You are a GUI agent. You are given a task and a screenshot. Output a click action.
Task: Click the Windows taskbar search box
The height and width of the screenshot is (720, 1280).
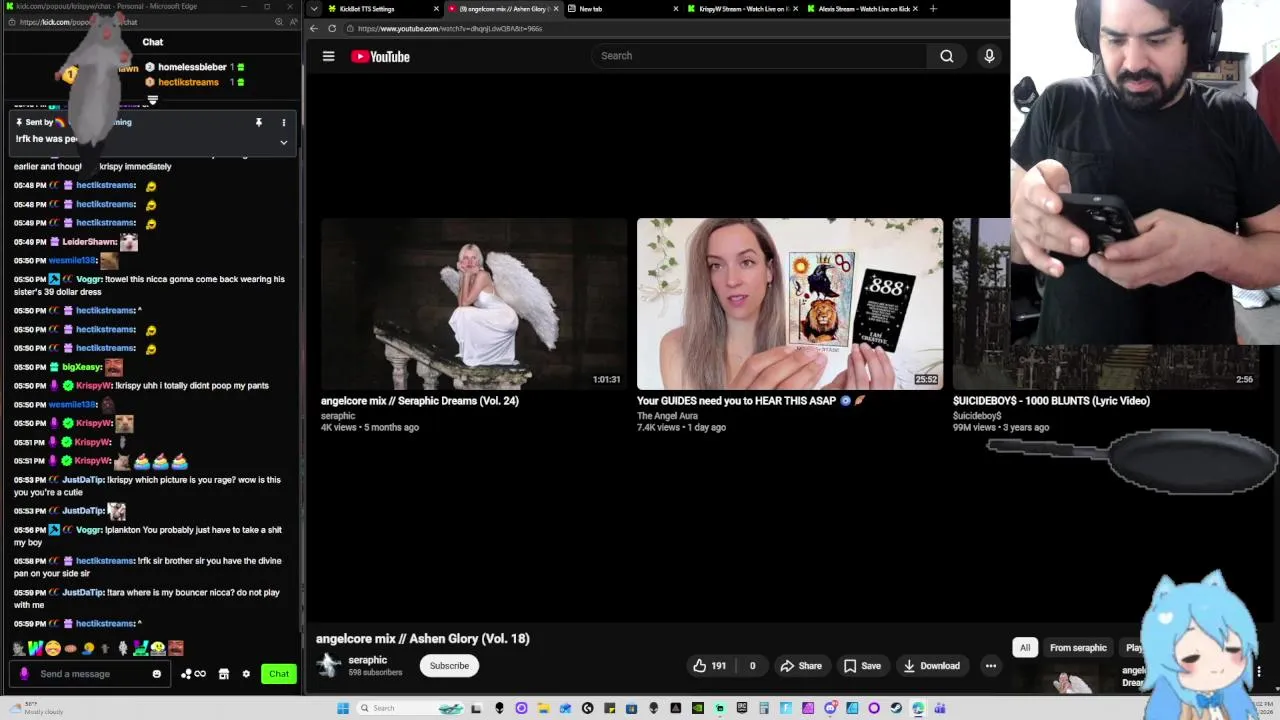point(411,708)
